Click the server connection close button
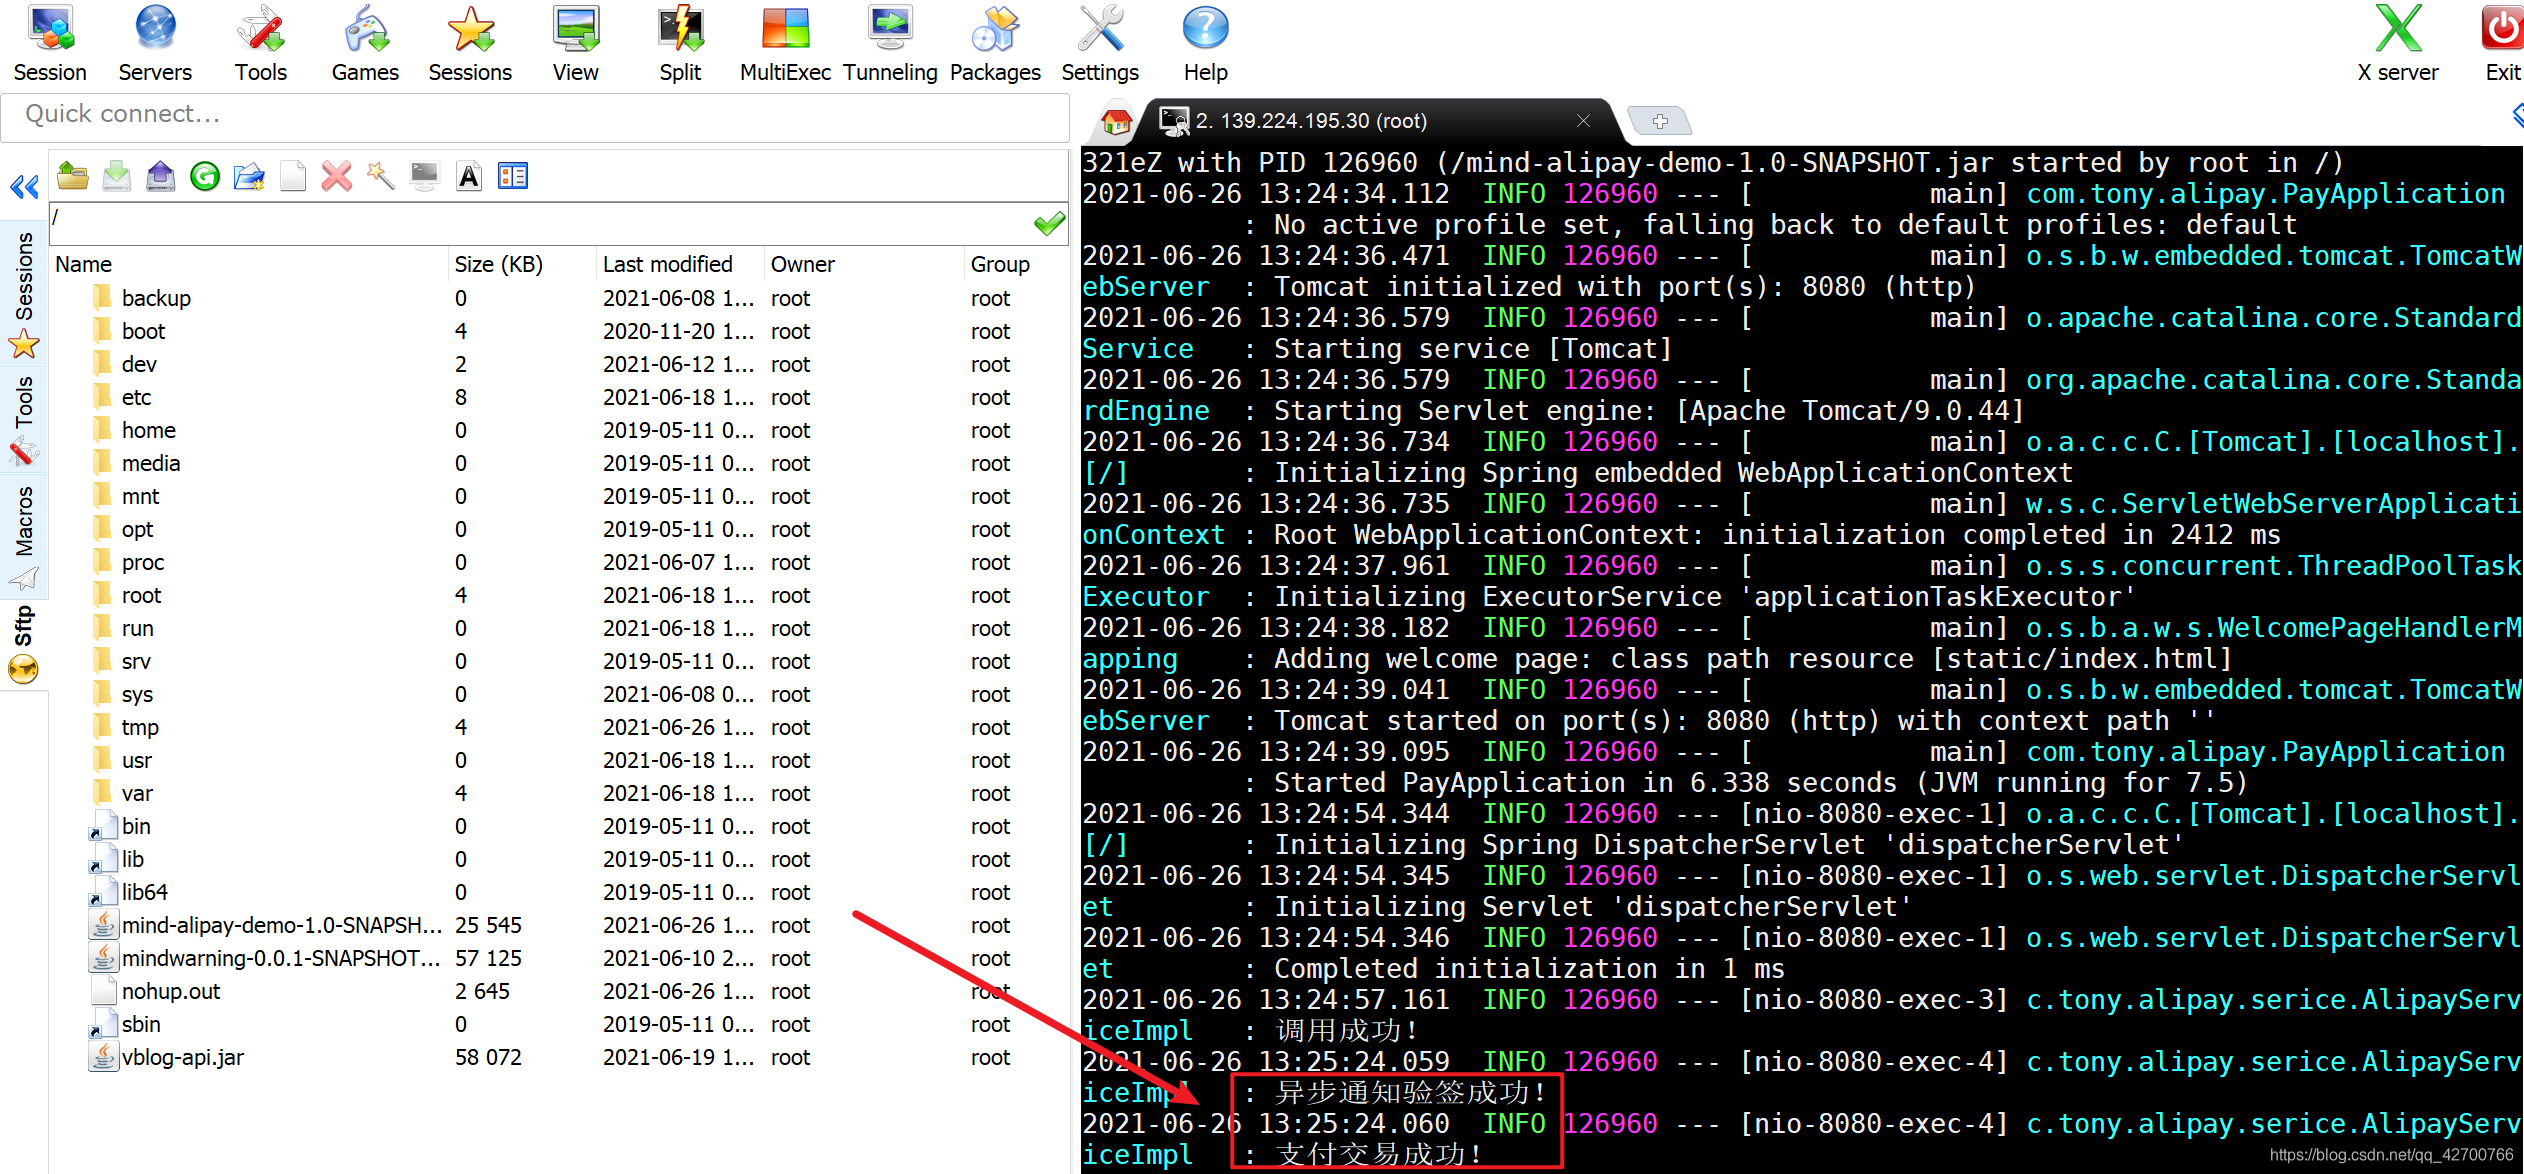 [1584, 119]
